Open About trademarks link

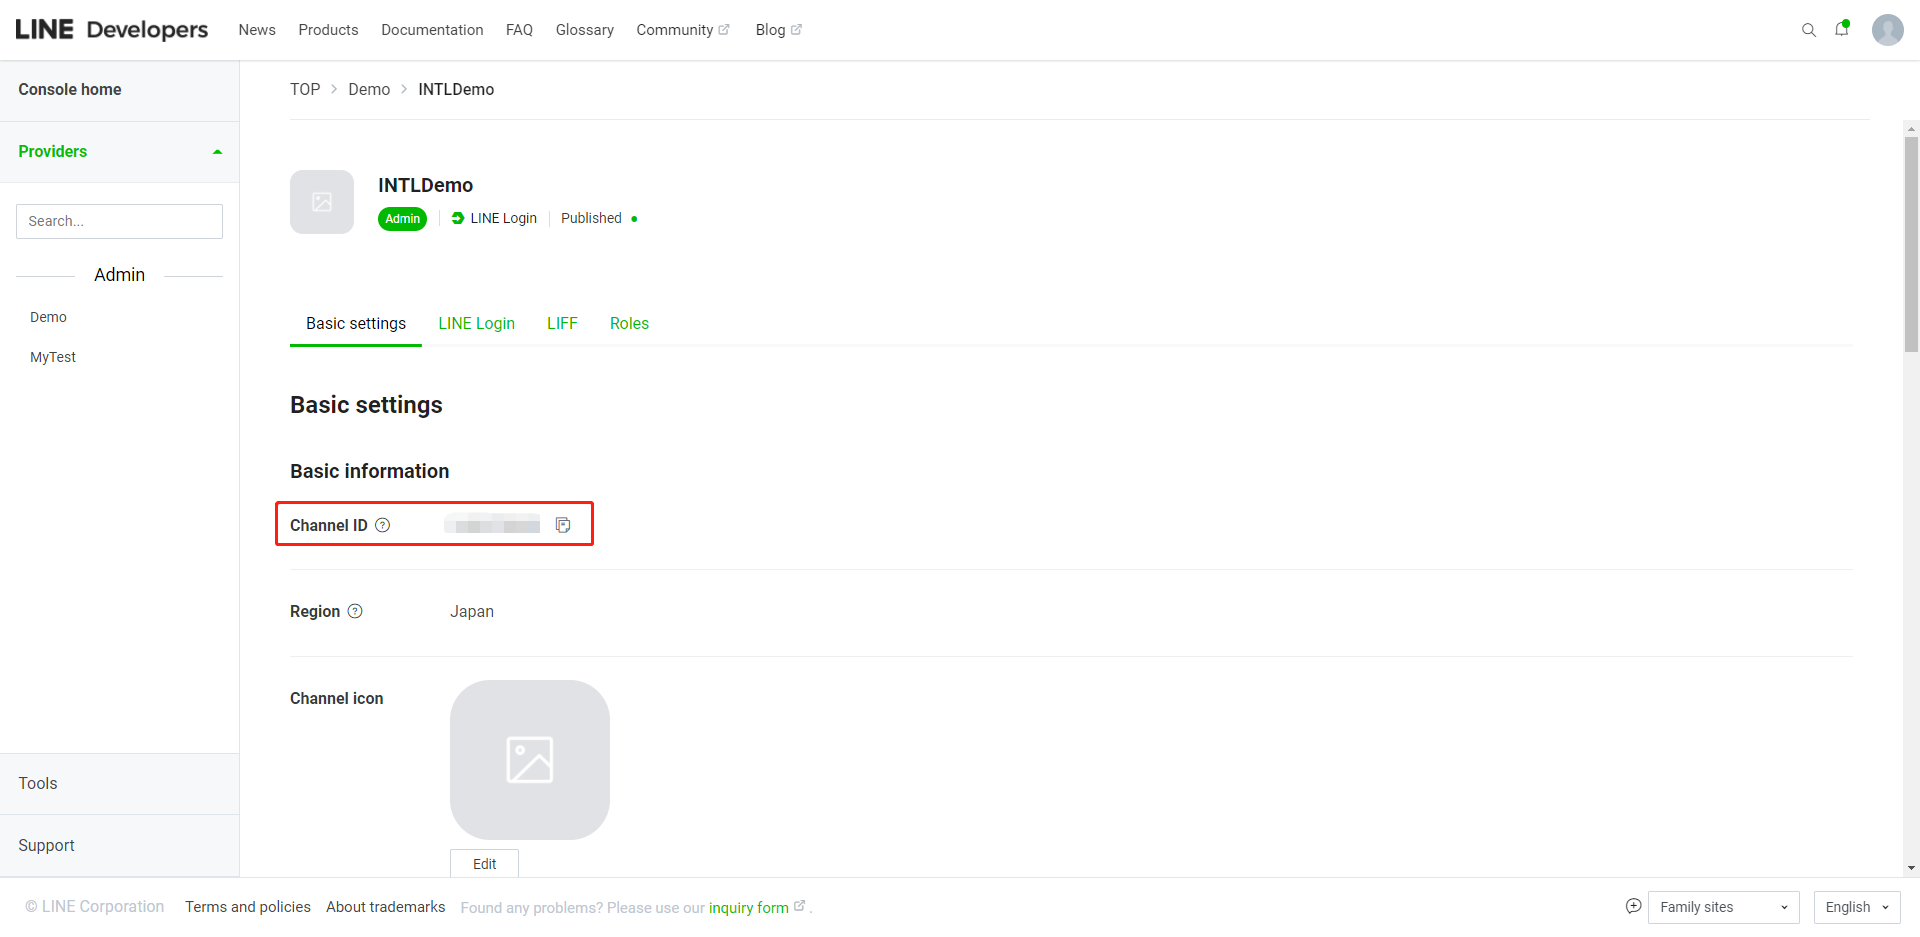point(386,907)
